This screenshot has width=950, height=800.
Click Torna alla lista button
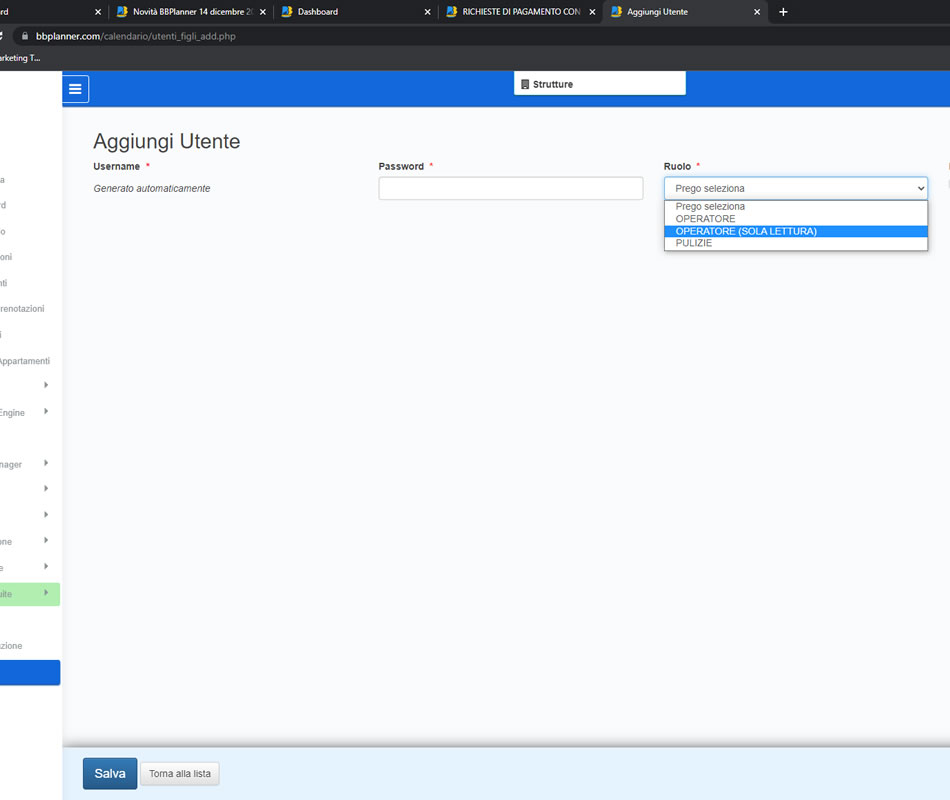(179, 774)
